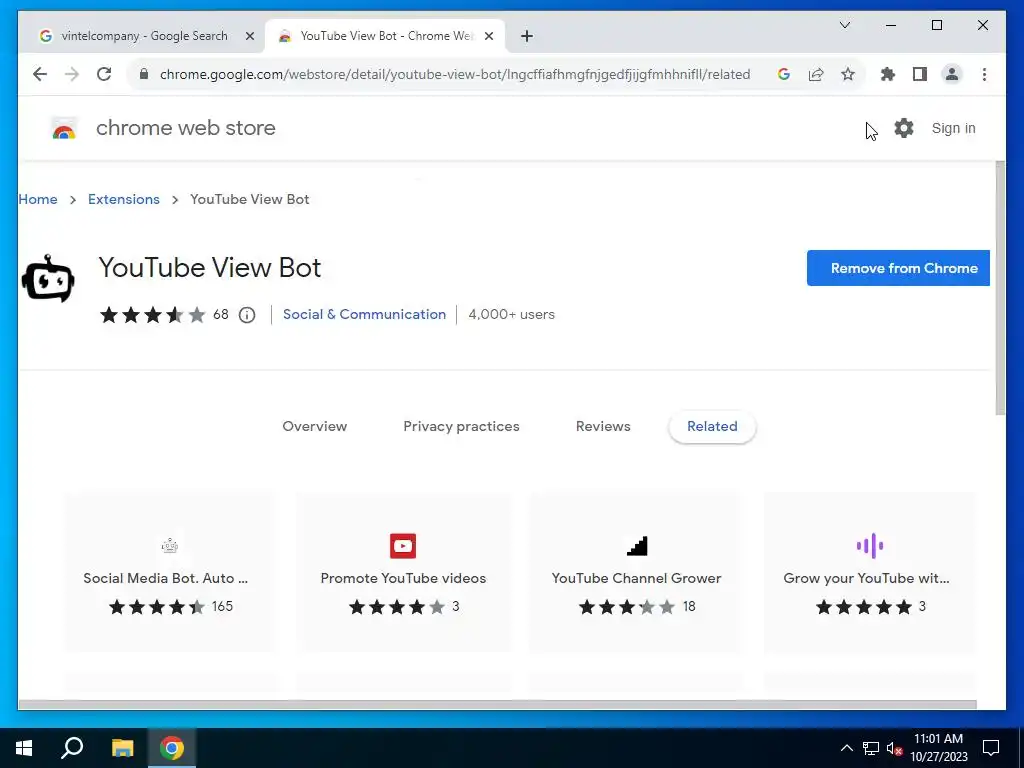
Task: Click the Chrome taskbar icon
Action: (x=172, y=748)
